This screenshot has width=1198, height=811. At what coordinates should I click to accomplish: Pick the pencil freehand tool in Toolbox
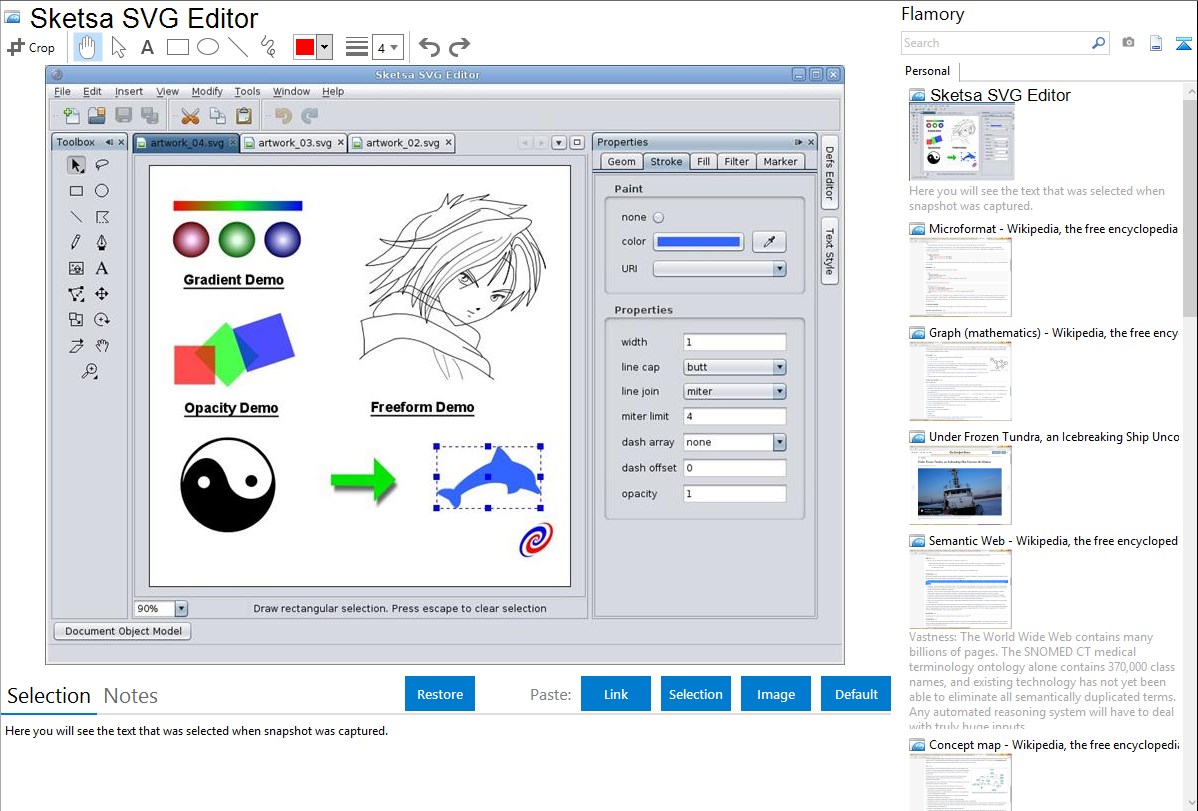[76, 242]
